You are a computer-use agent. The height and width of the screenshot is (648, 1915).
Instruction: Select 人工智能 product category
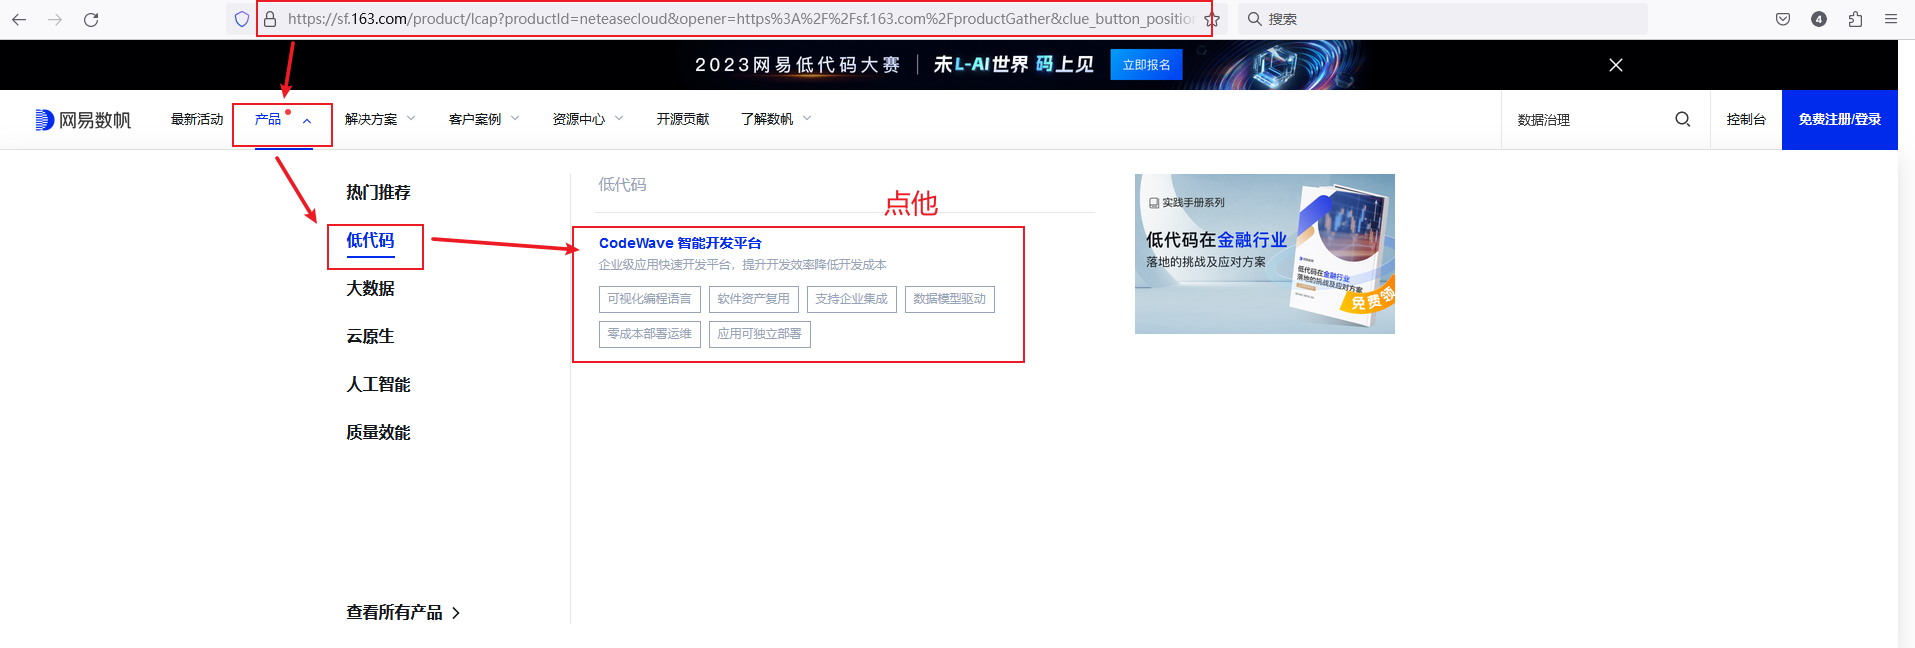(378, 384)
